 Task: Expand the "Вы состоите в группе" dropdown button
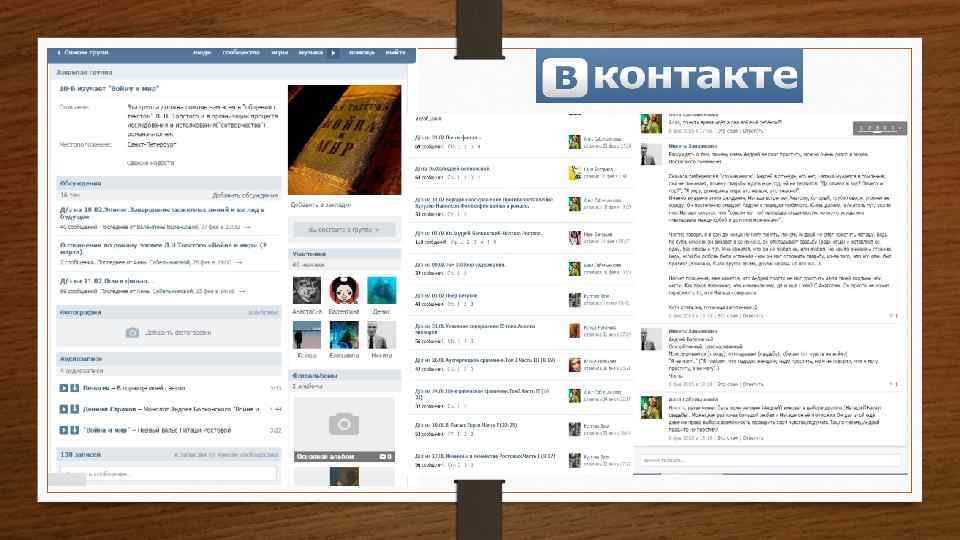coord(343,230)
